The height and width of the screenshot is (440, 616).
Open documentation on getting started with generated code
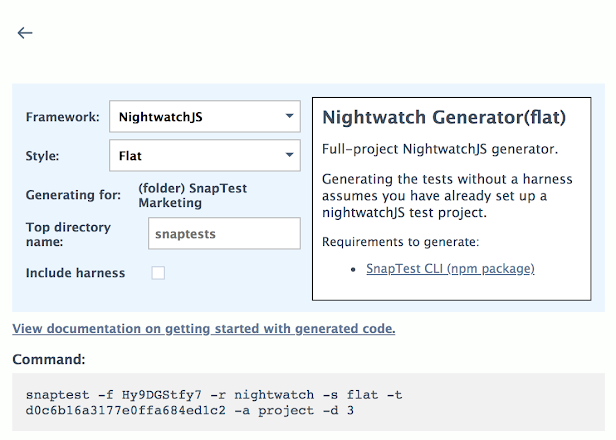tap(204, 328)
